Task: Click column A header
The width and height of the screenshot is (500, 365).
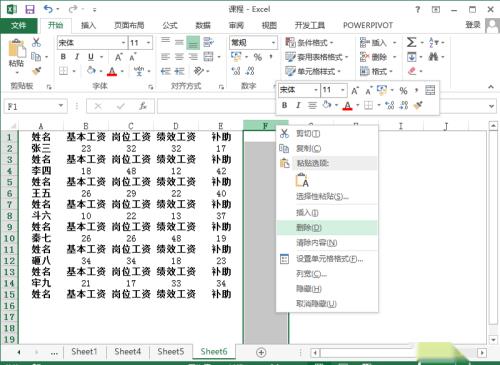Action: (41, 126)
